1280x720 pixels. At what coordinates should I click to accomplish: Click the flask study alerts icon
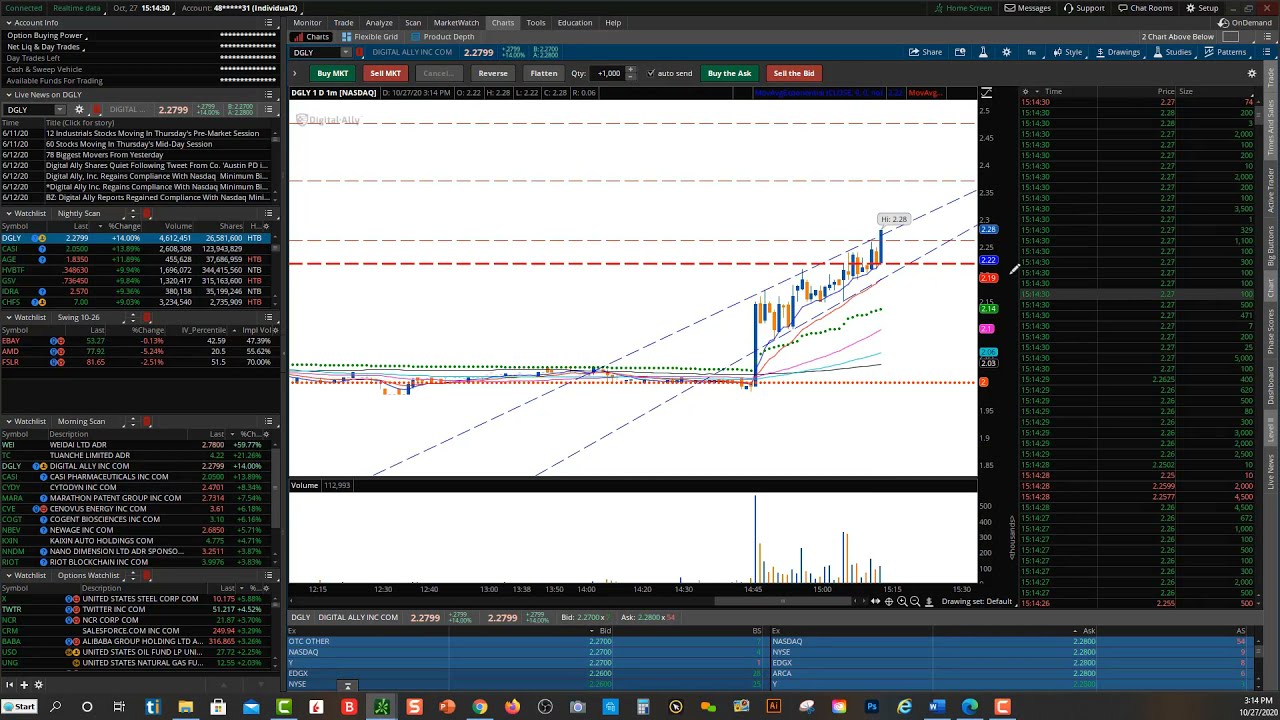click(x=983, y=52)
